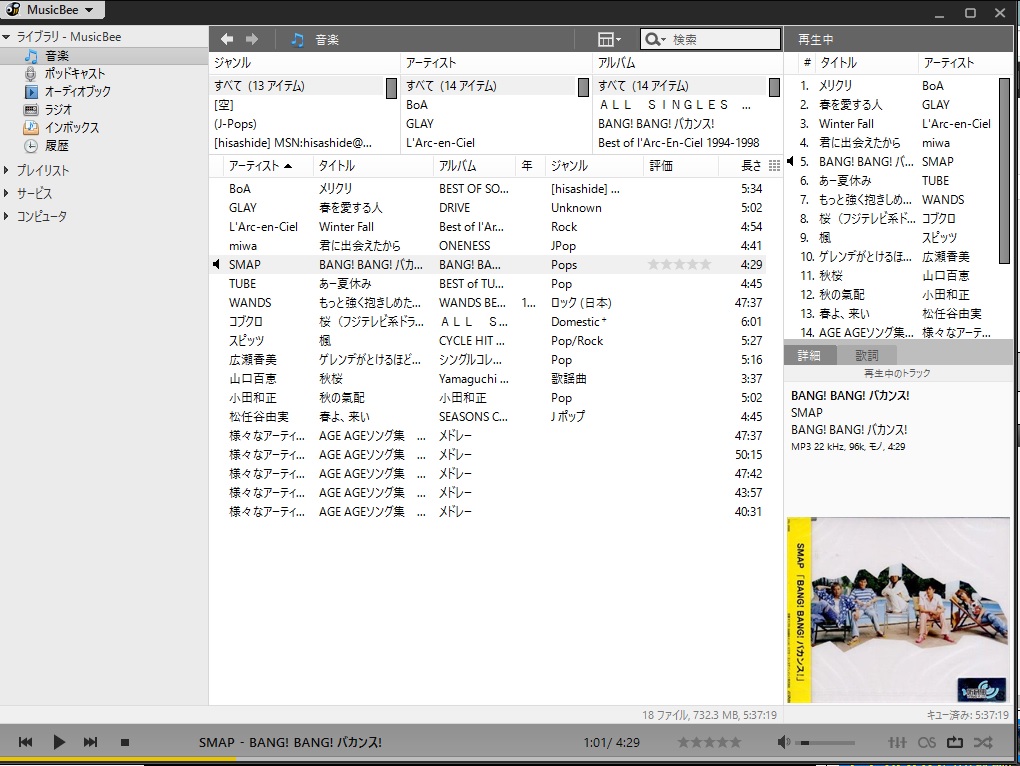The height and width of the screenshot is (766, 1020).
Task: Open 履歴 in the sidebar
Action: click(57, 146)
